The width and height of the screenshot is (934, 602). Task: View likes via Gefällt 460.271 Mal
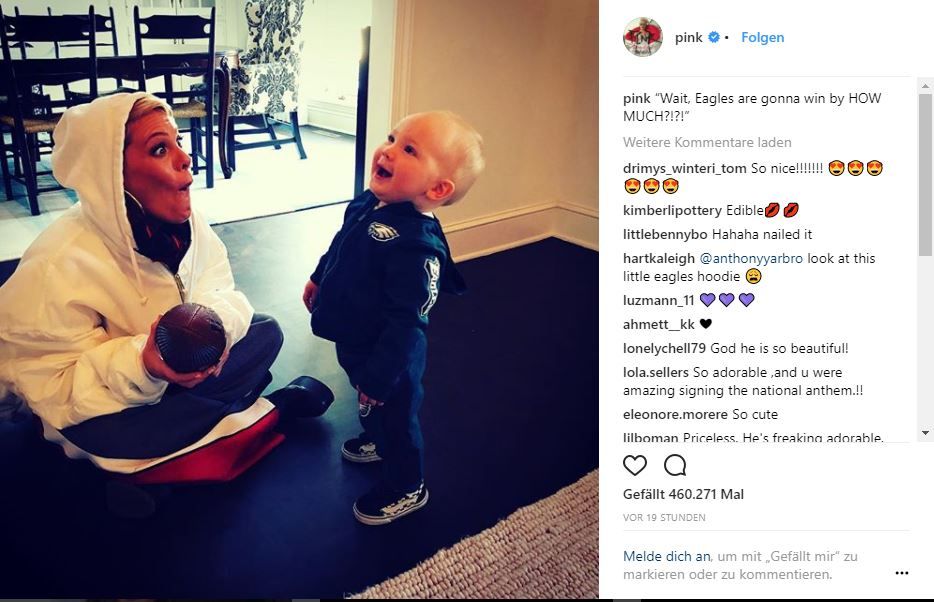point(683,494)
